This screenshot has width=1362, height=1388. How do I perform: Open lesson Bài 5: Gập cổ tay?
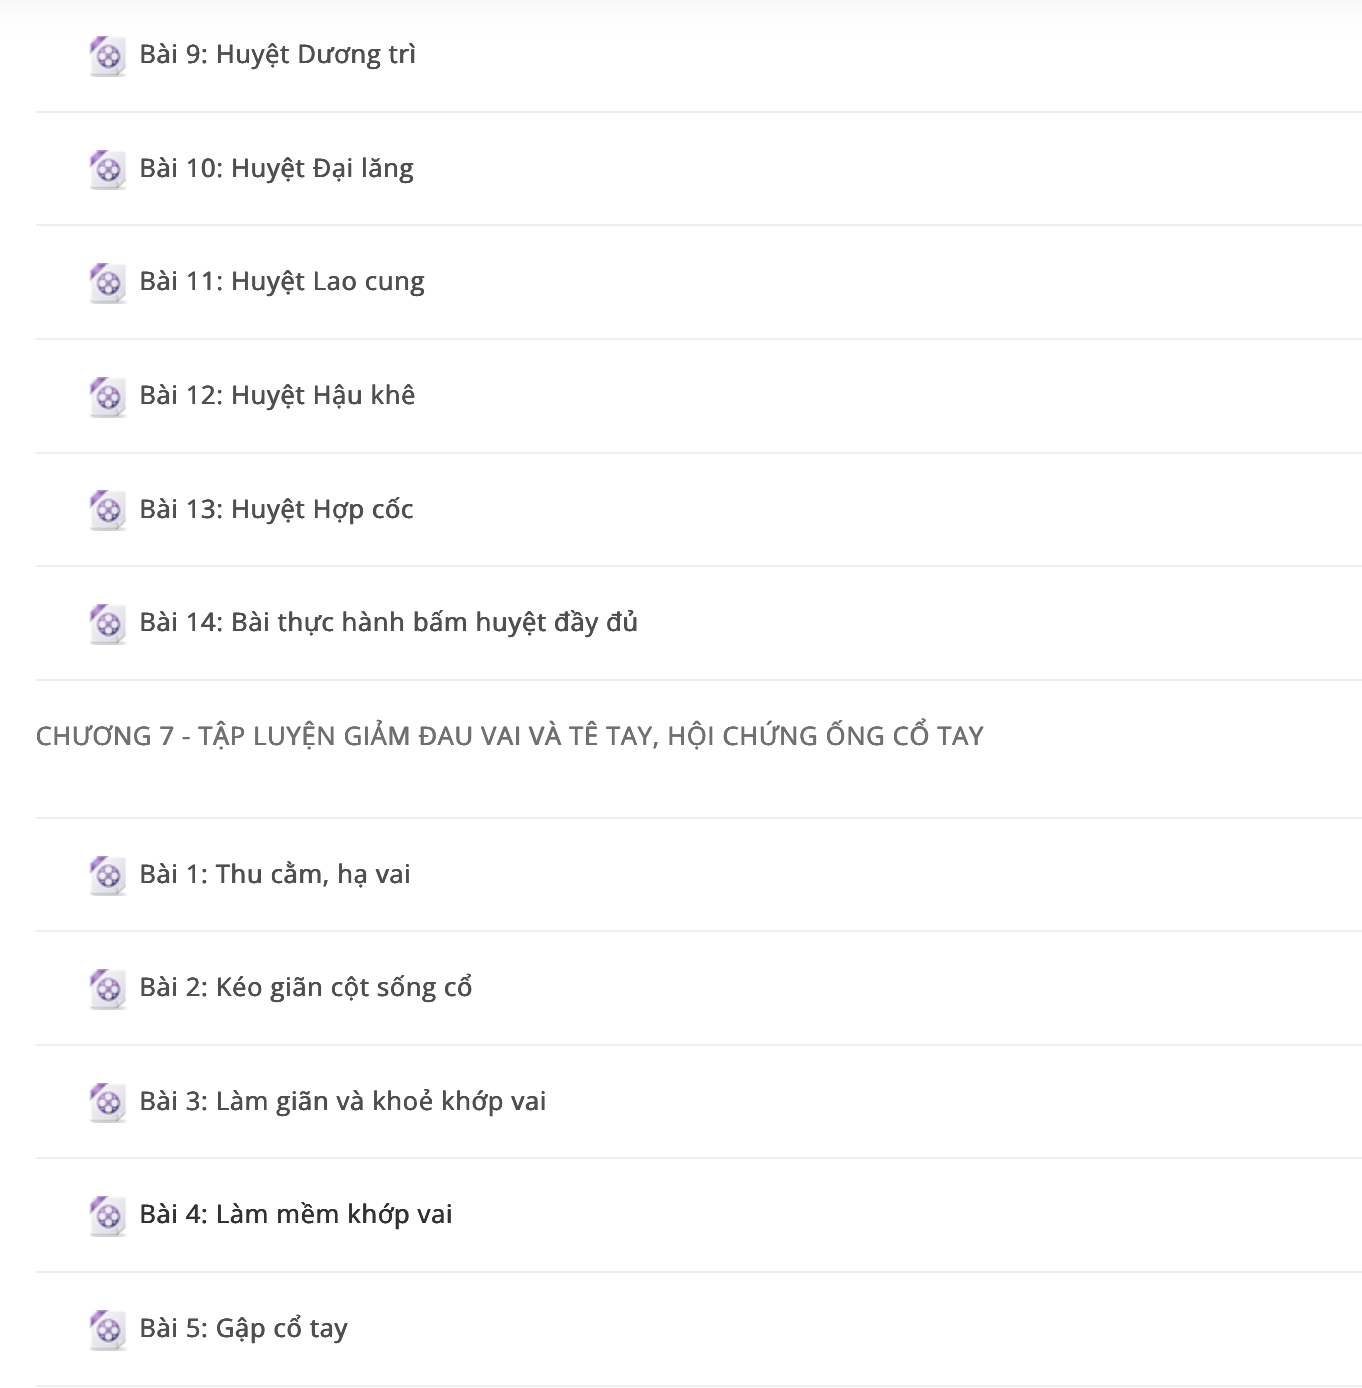(x=244, y=1328)
